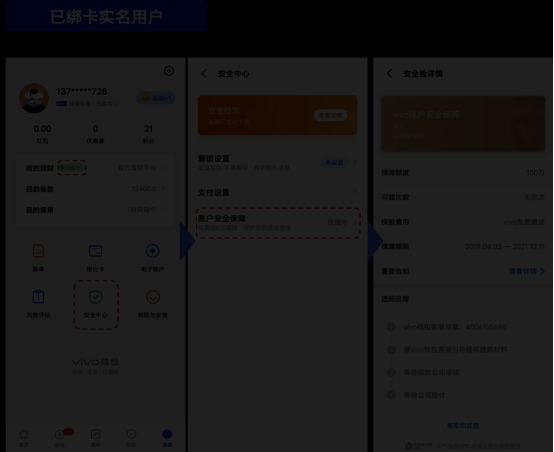This screenshot has height=452, width=554.
Task: Expand 我的借款 12400.0 row chevron
Action: coord(164,189)
